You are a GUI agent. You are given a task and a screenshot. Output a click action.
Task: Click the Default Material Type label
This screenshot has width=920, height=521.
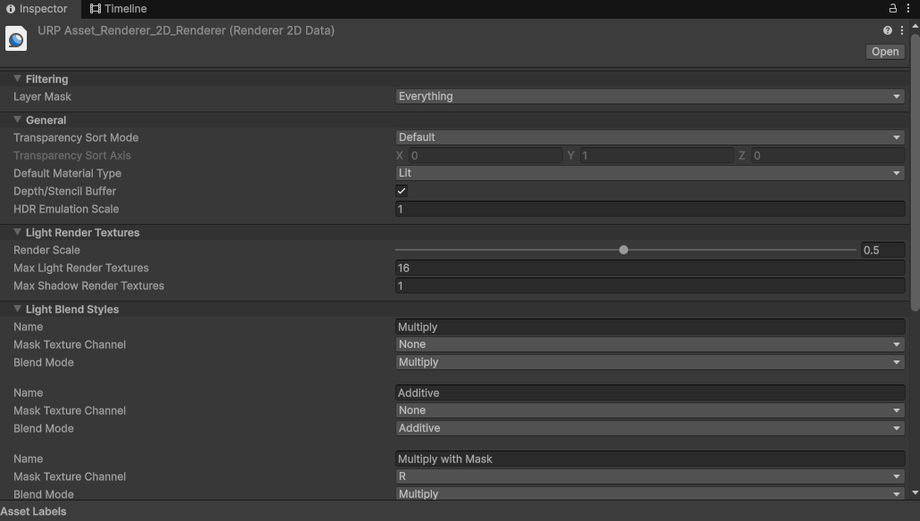pyautogui.click(x=67, y=174)
